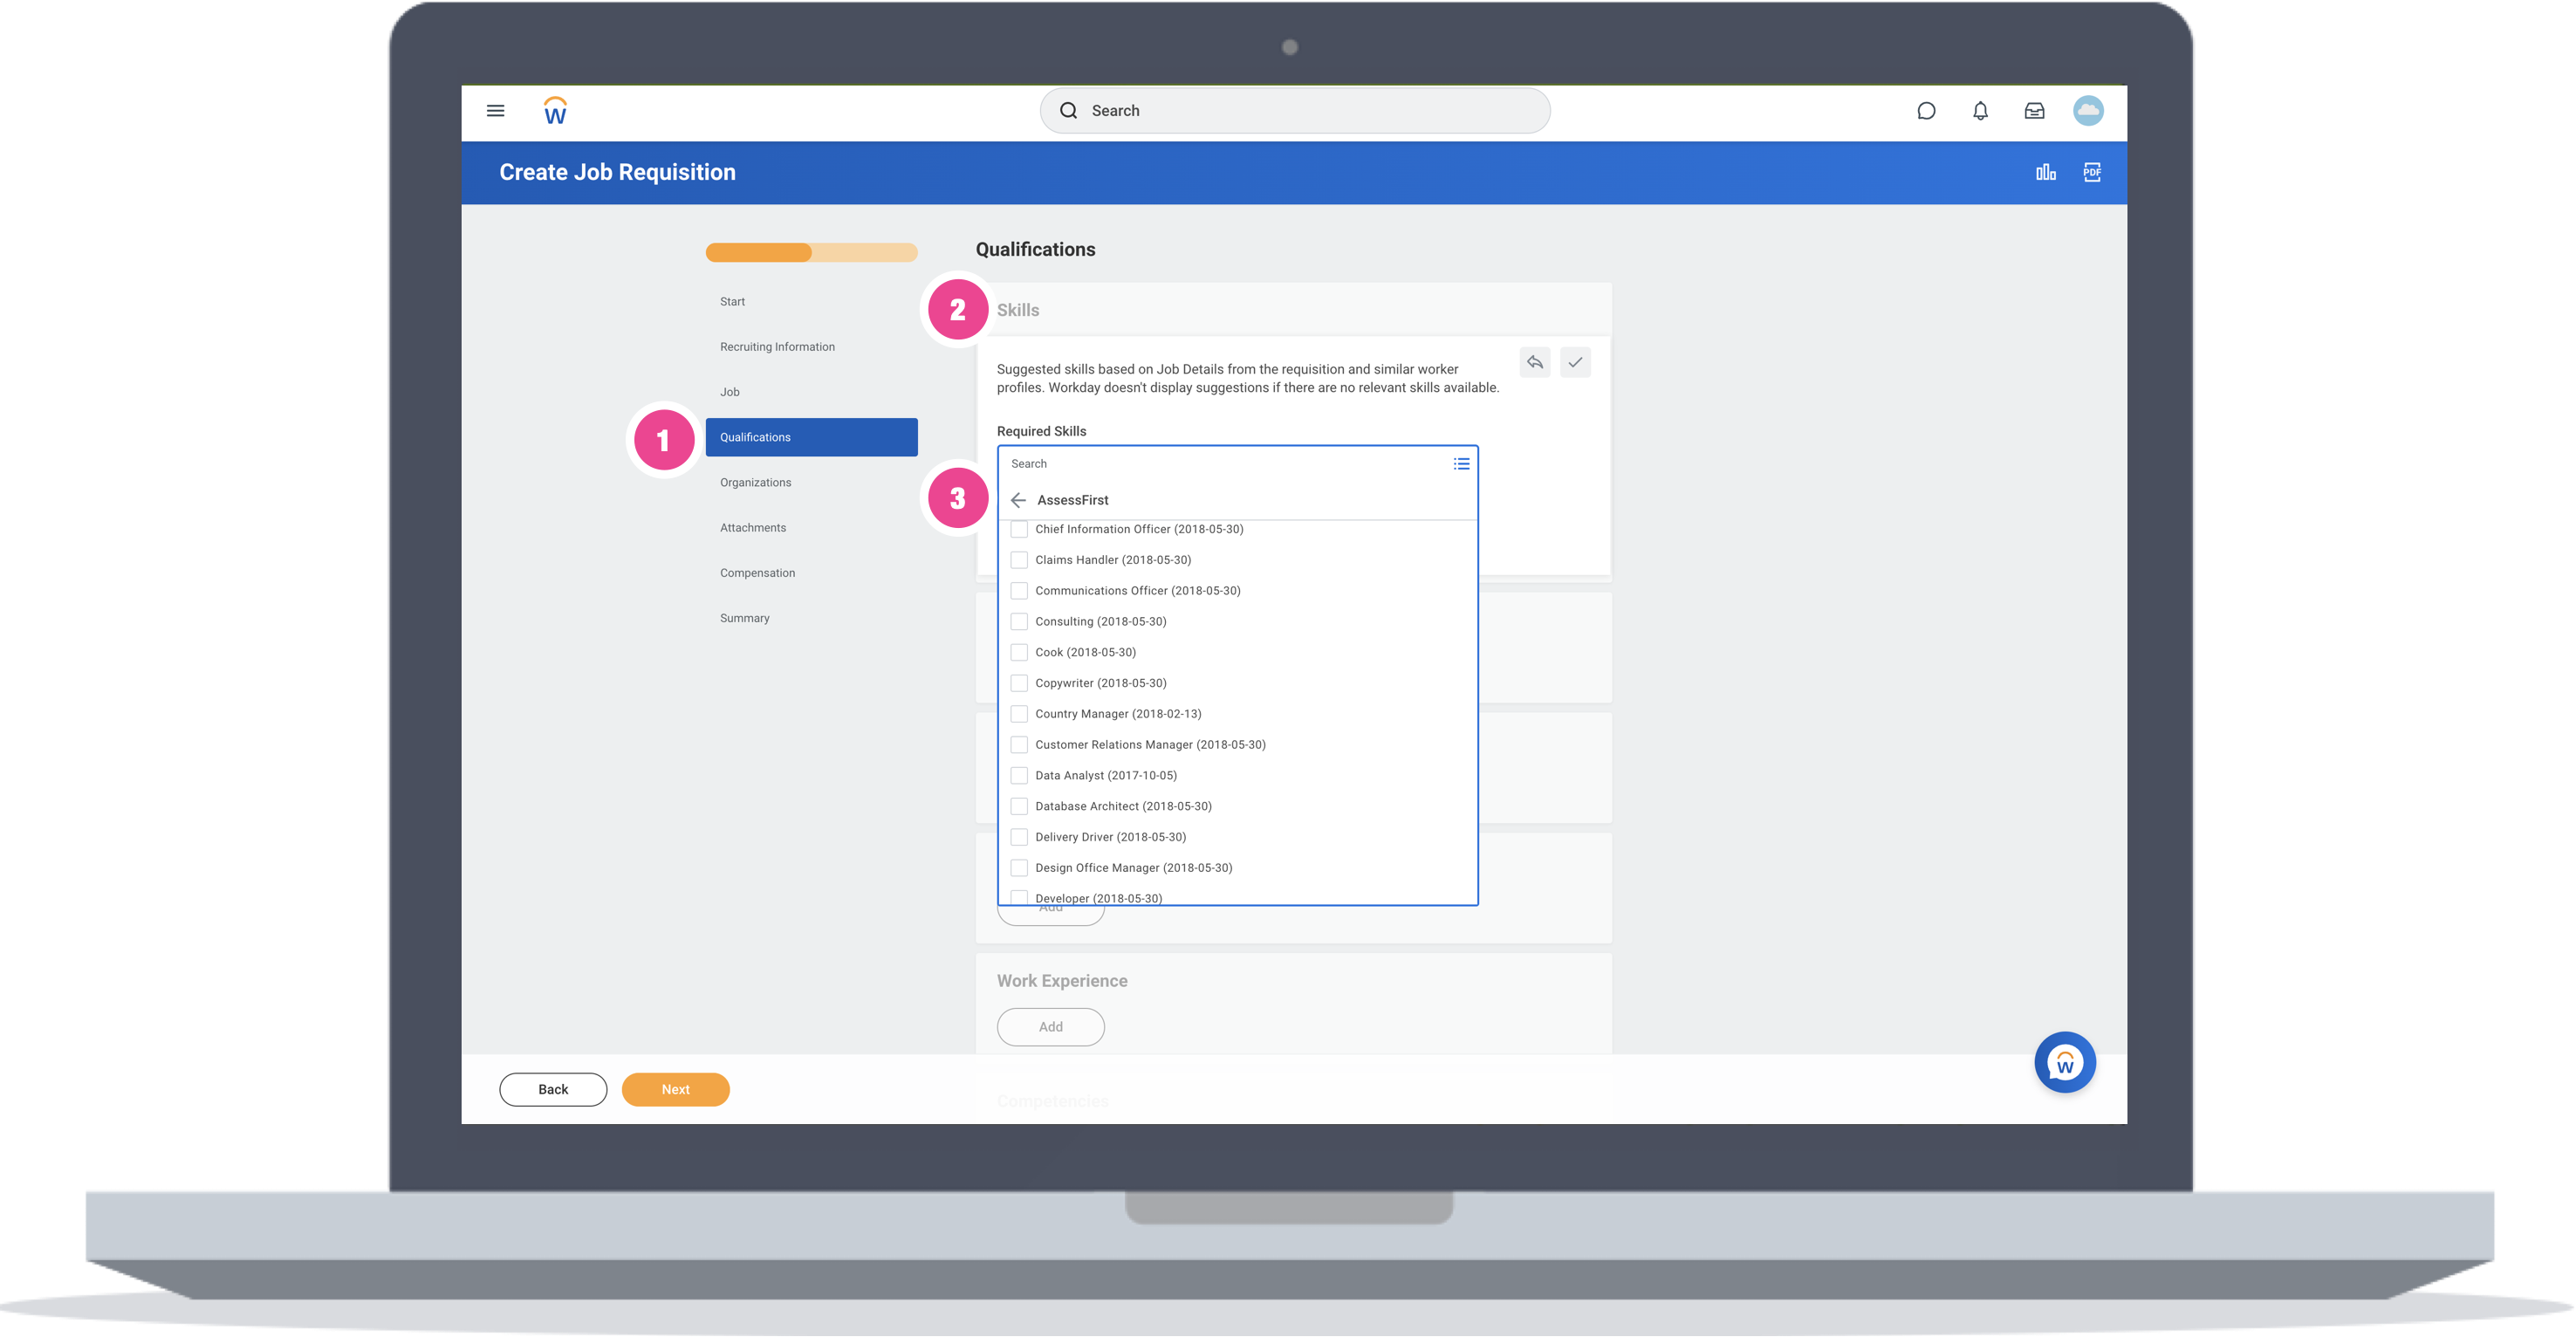This screenshot has width=2576, height=1337.
Task: Click the Workday logo home icon
Action: [555, 111]
